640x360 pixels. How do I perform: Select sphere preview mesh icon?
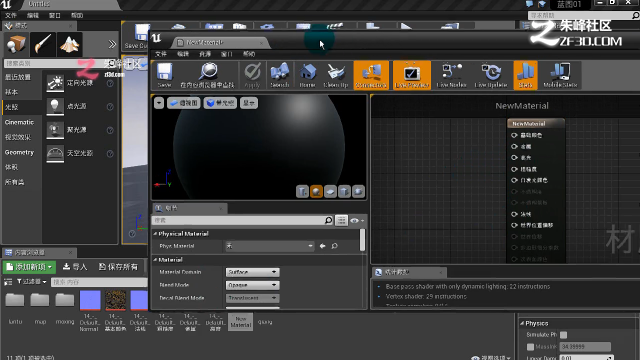pyautogui.click(x=316, y=191)
